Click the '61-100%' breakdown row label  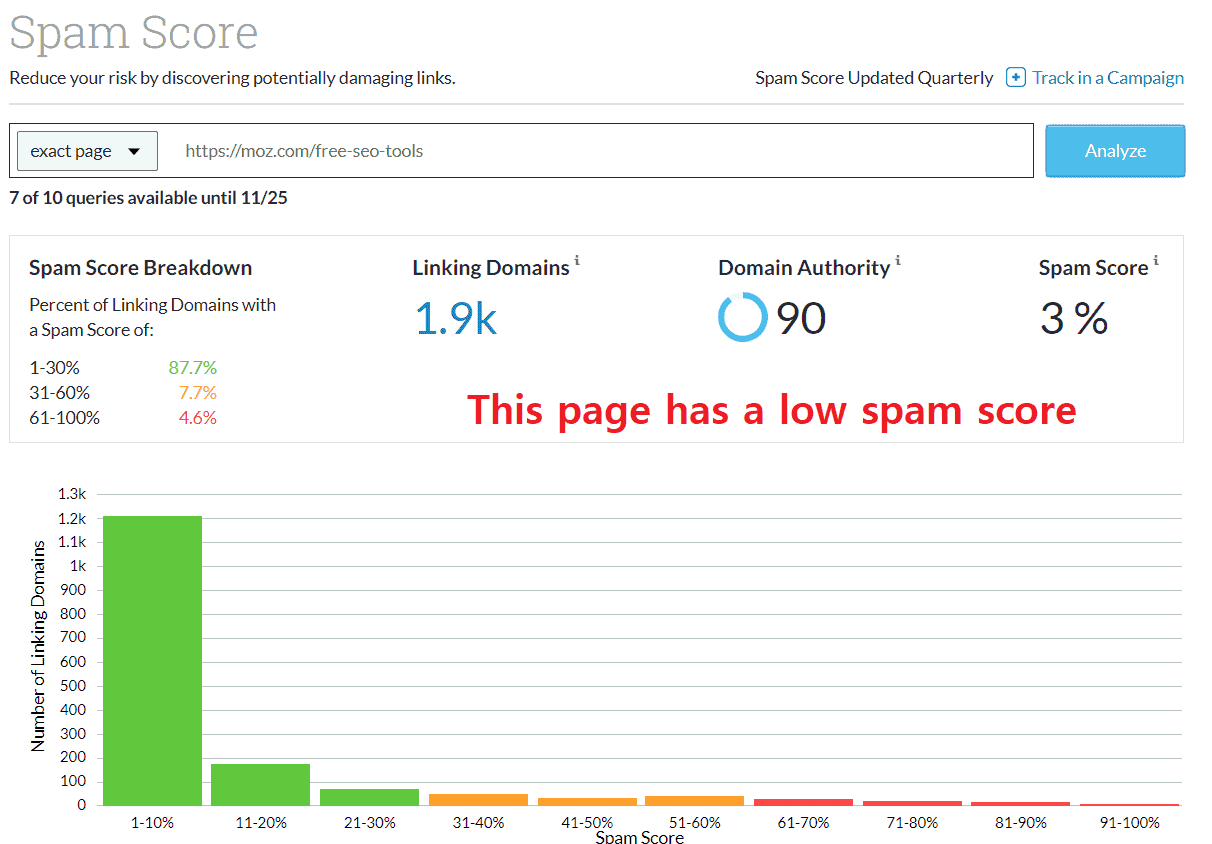tap(65, 417)
